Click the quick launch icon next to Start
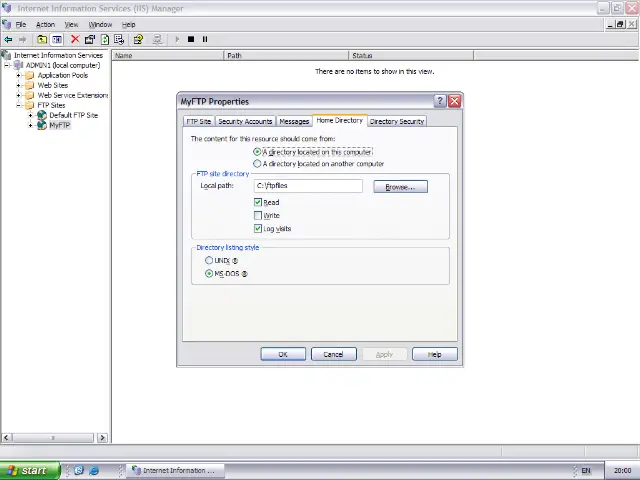Screen dimensions: 640x480 (79, 471)
